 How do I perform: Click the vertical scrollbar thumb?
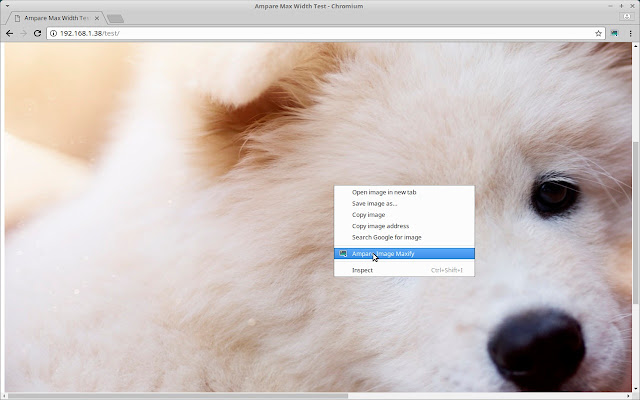click(636, 222)
